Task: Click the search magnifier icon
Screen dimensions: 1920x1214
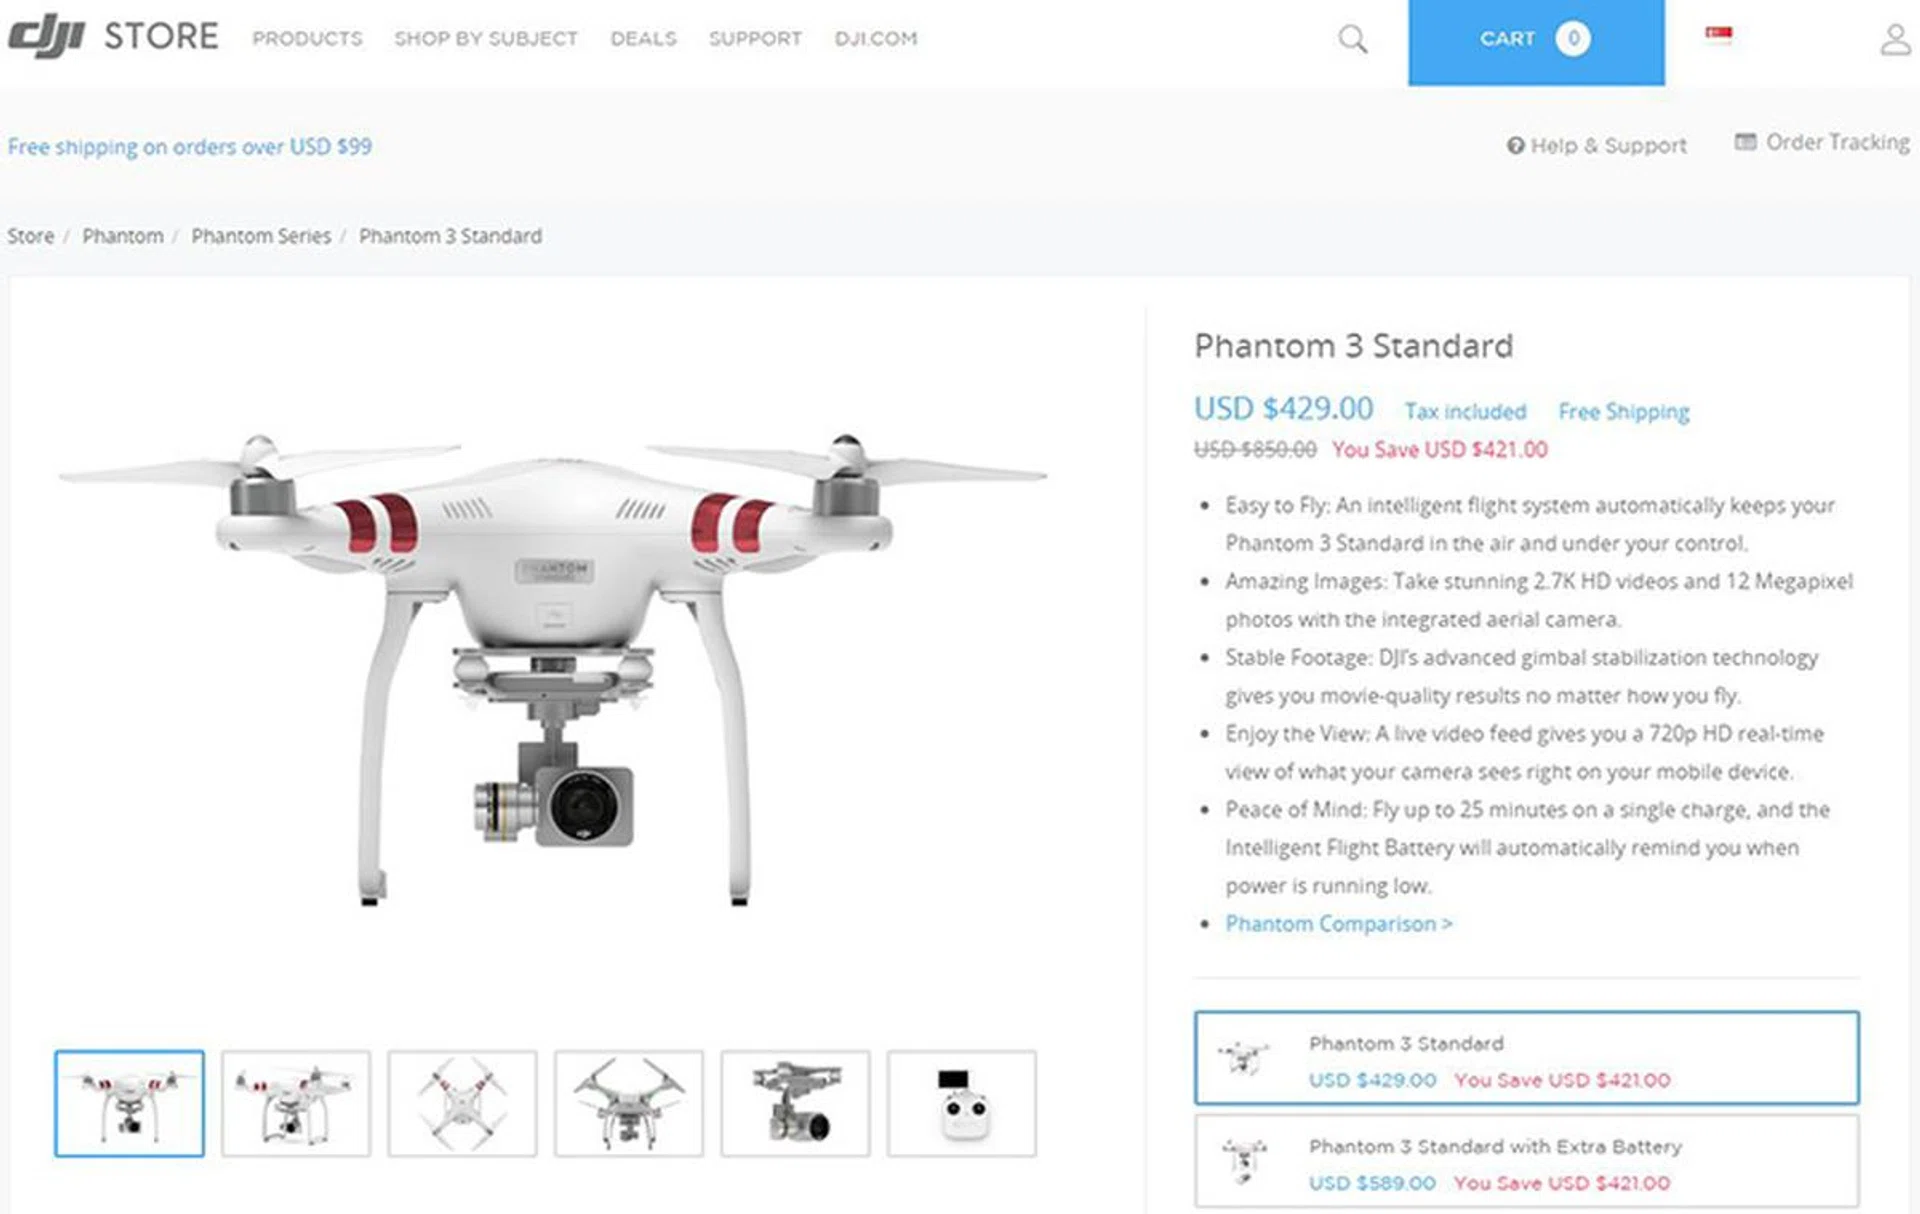Action: click(x=1352, y=39)
